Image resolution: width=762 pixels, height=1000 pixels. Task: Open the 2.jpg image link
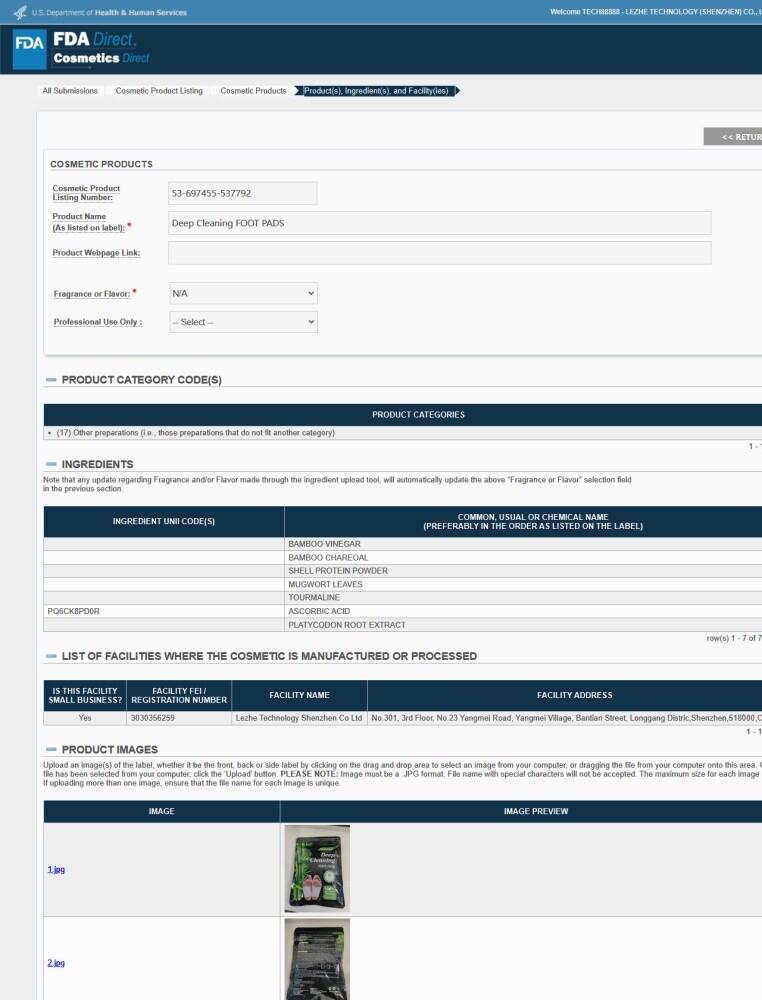(x=56, y=962)
